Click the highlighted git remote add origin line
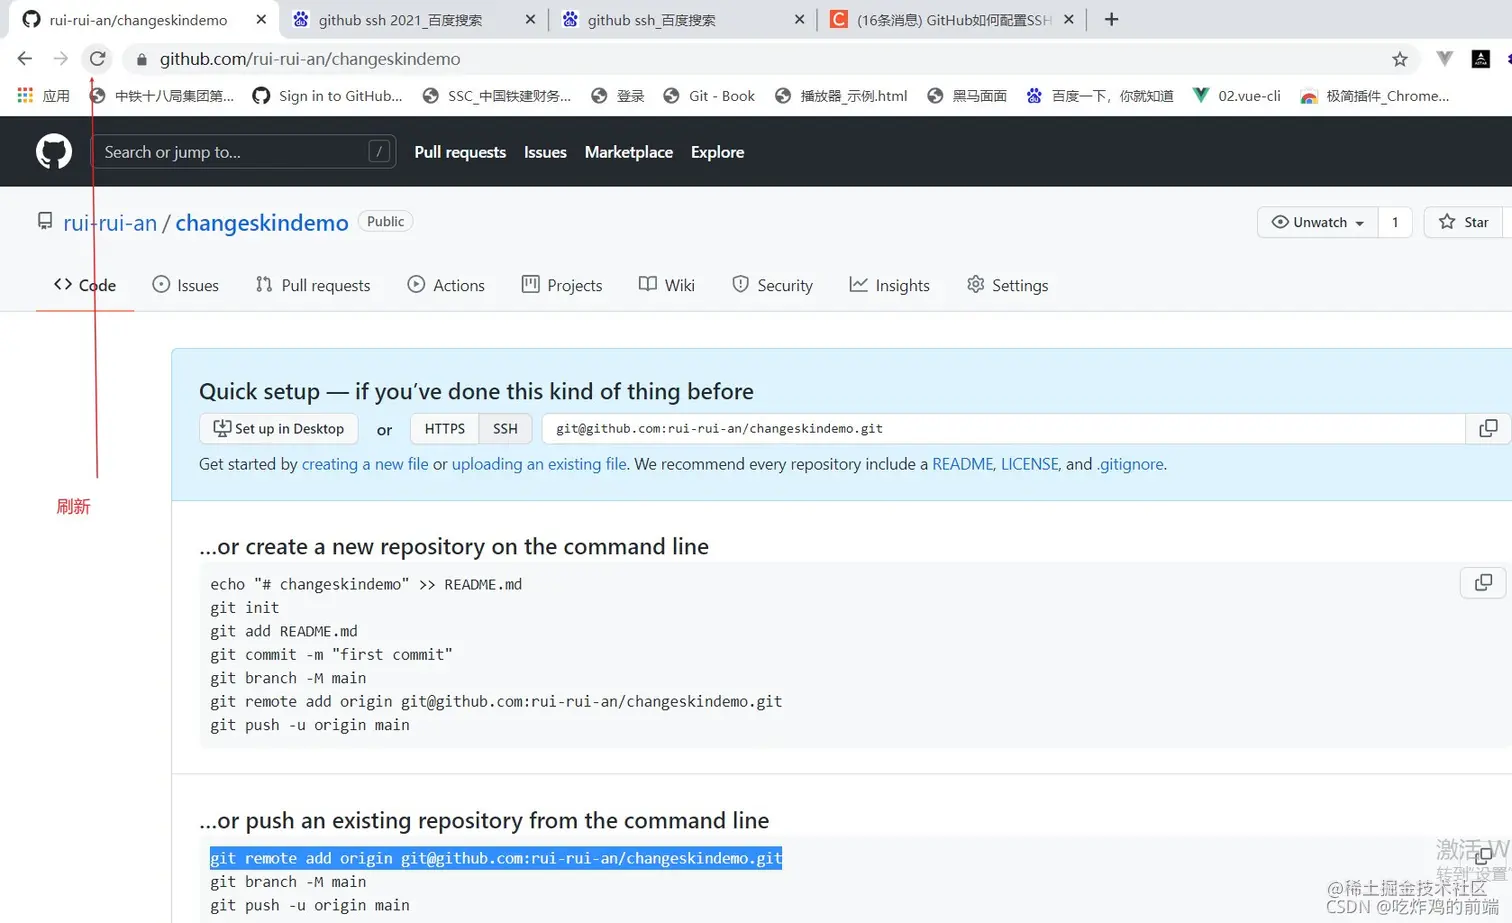Viewport: 1512px width, 923px height. [x=496, y=858]
